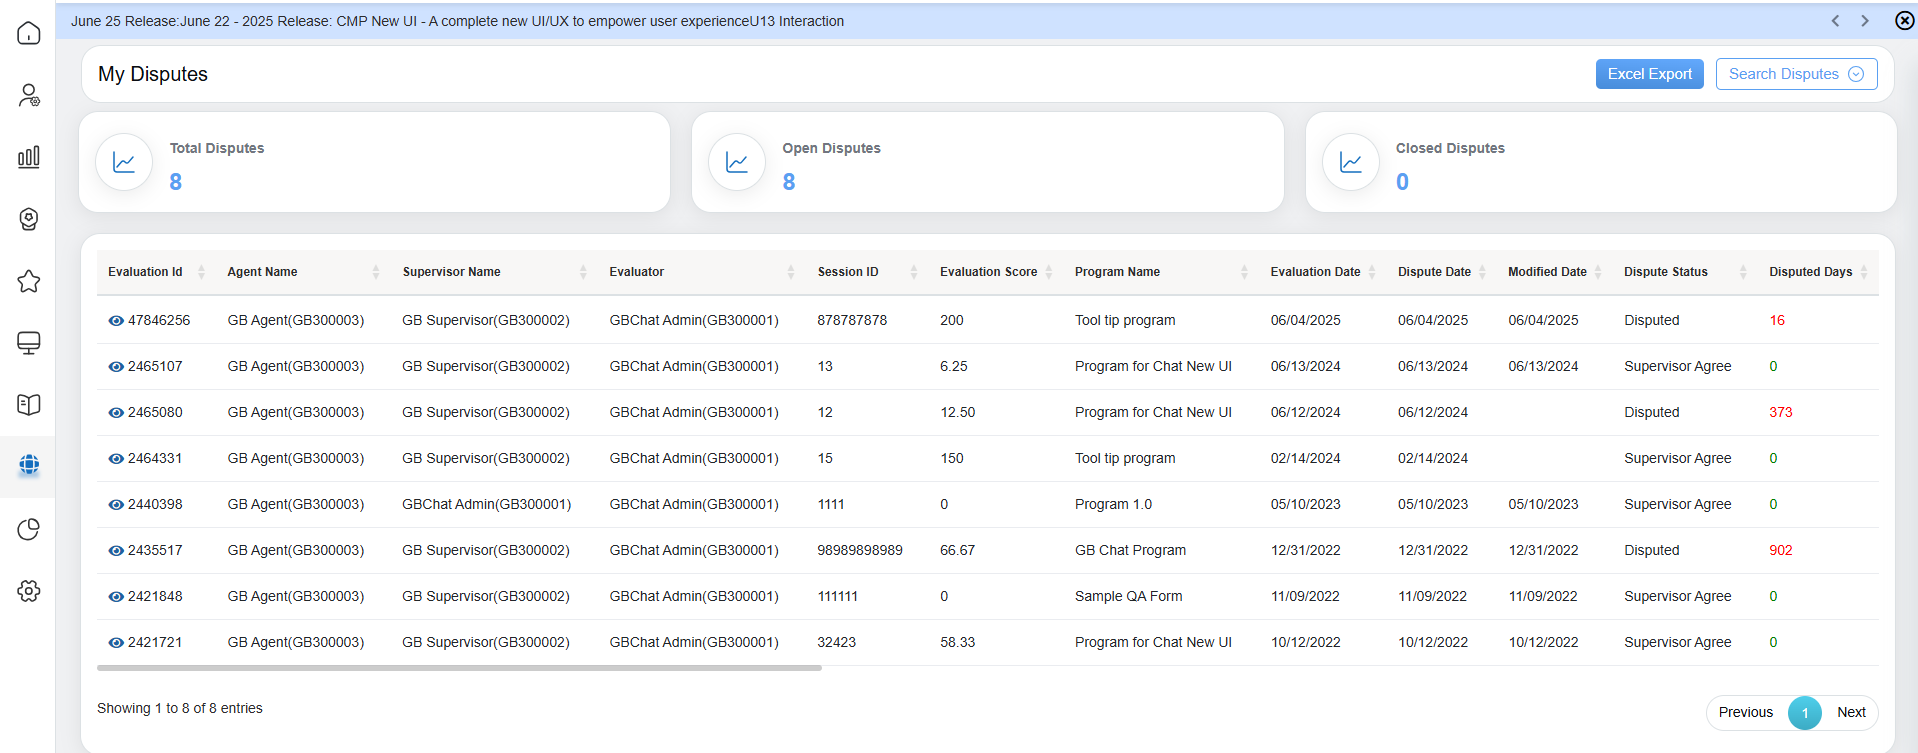Image resolution: width=1918 pixels, height=753 pixels.
Task: Show next announcement with right arrow
Action: coord(1865,21)
